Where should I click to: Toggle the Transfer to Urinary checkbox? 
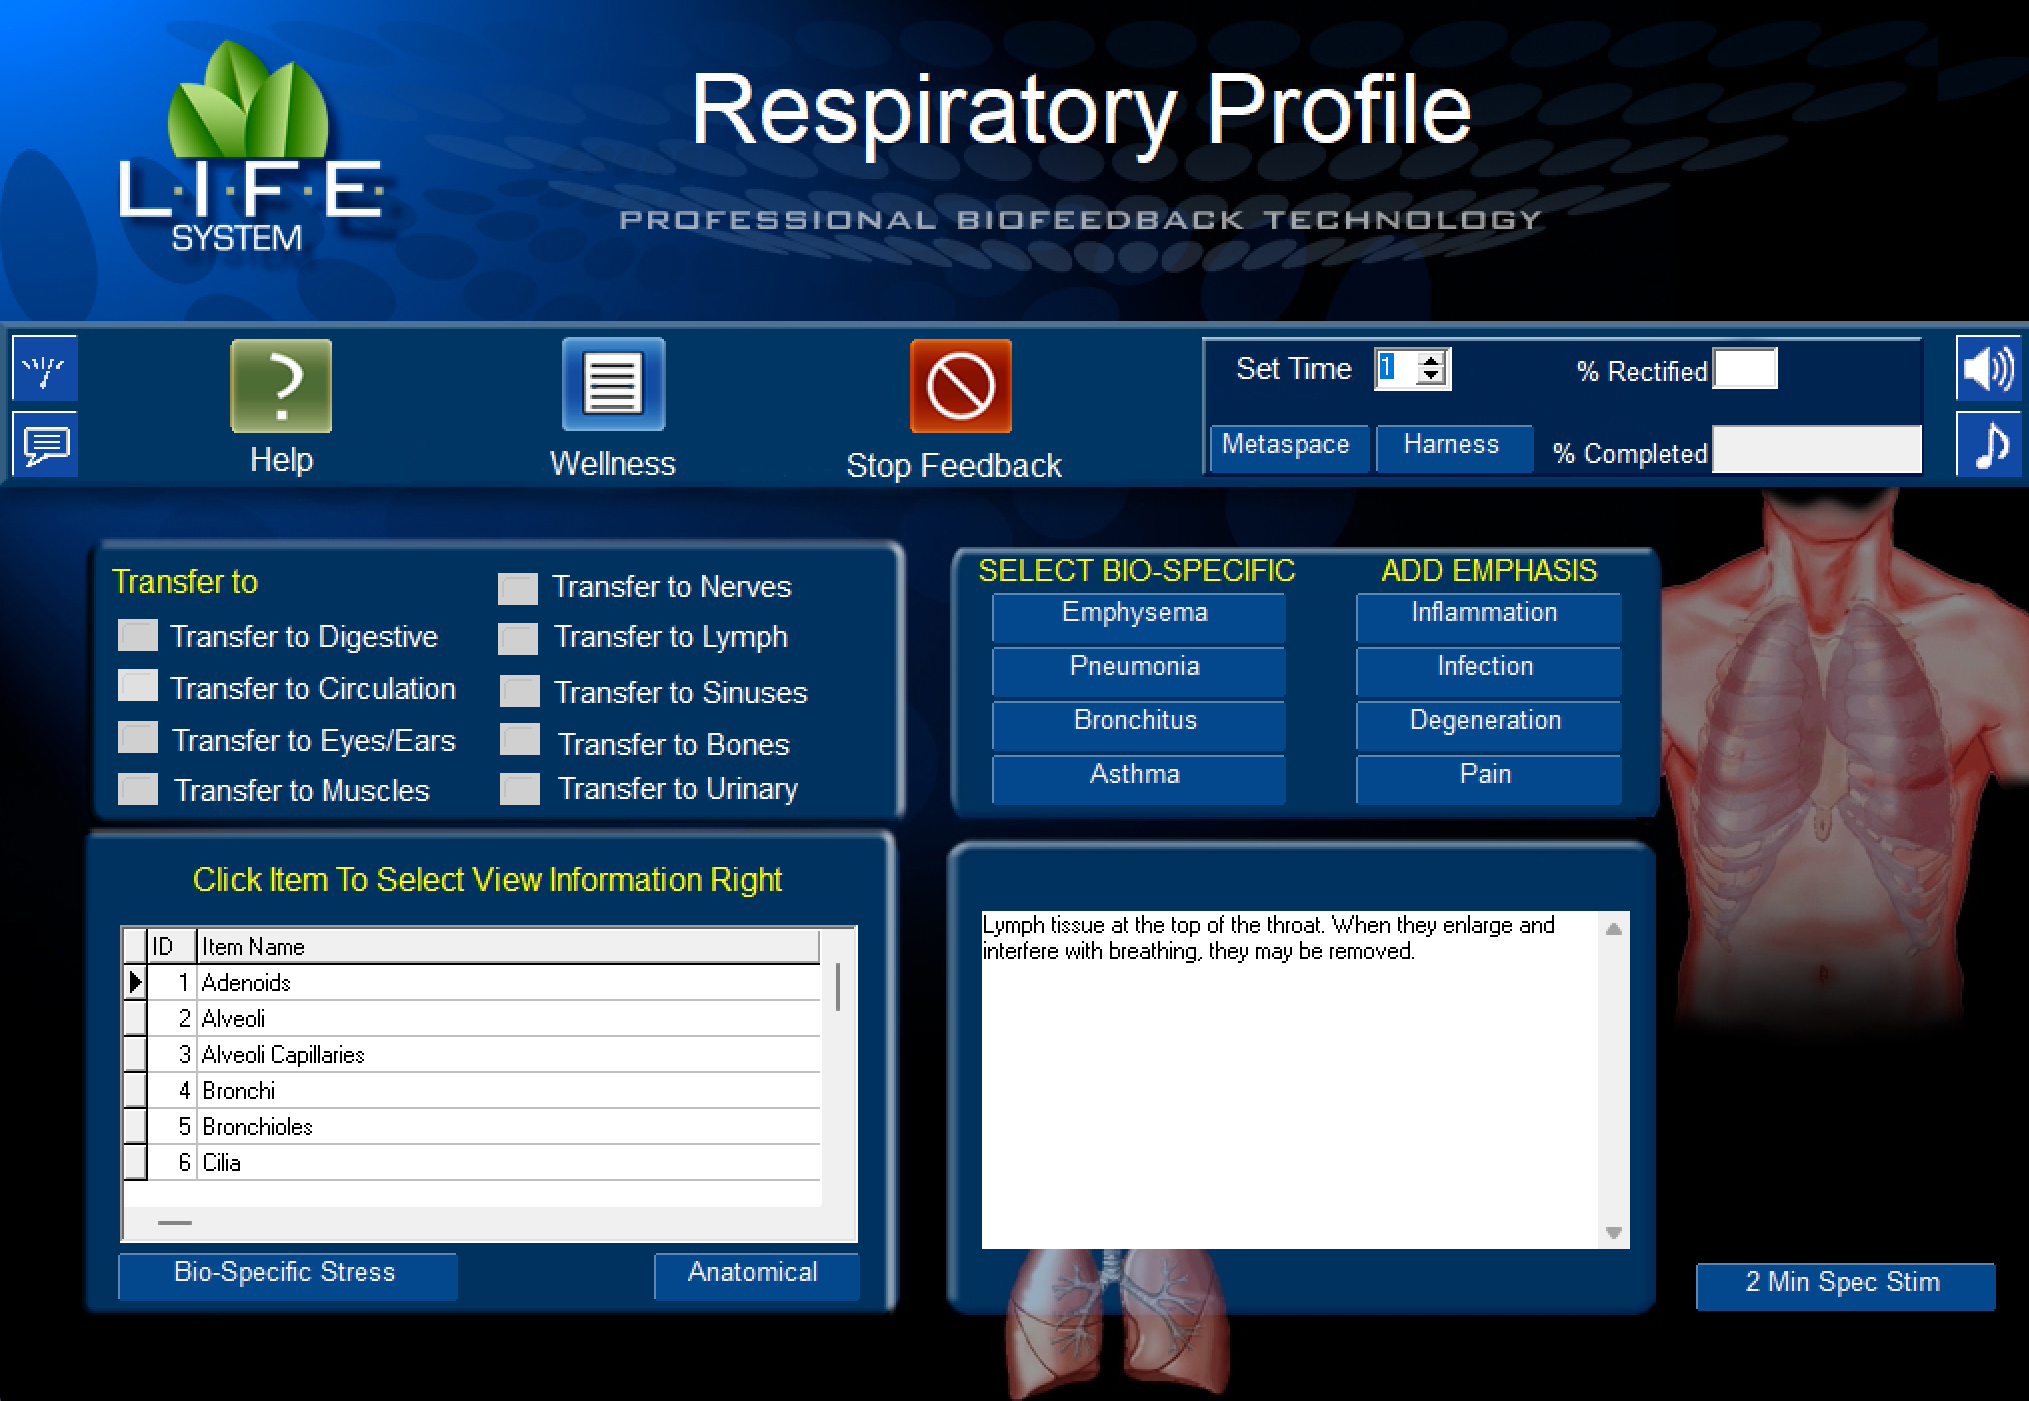(518, 788)
